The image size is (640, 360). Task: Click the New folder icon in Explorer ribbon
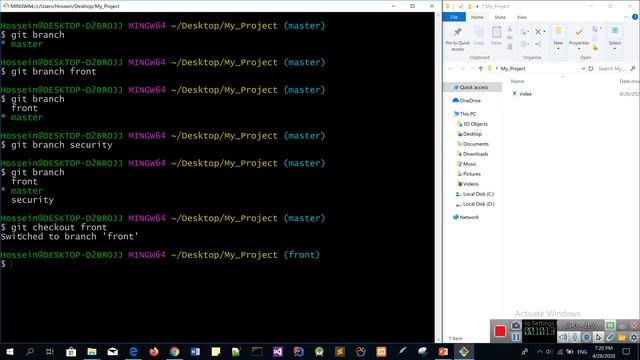[558, 31]
